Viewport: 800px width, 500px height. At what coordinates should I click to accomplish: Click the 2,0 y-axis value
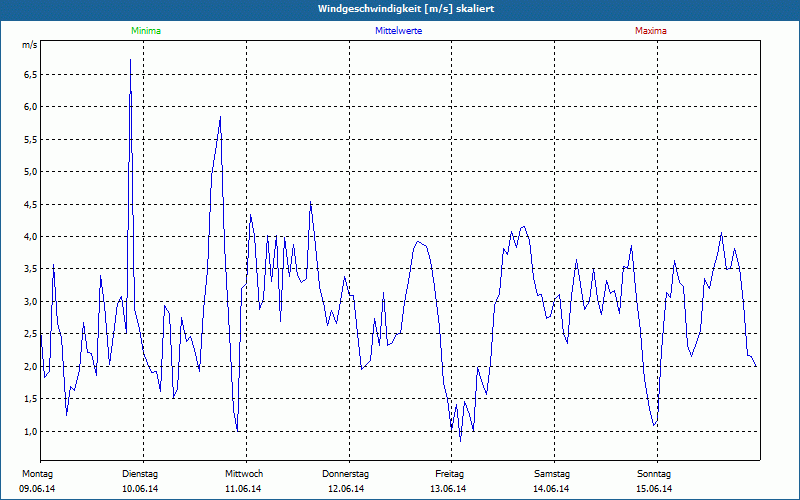click(31, 366)
